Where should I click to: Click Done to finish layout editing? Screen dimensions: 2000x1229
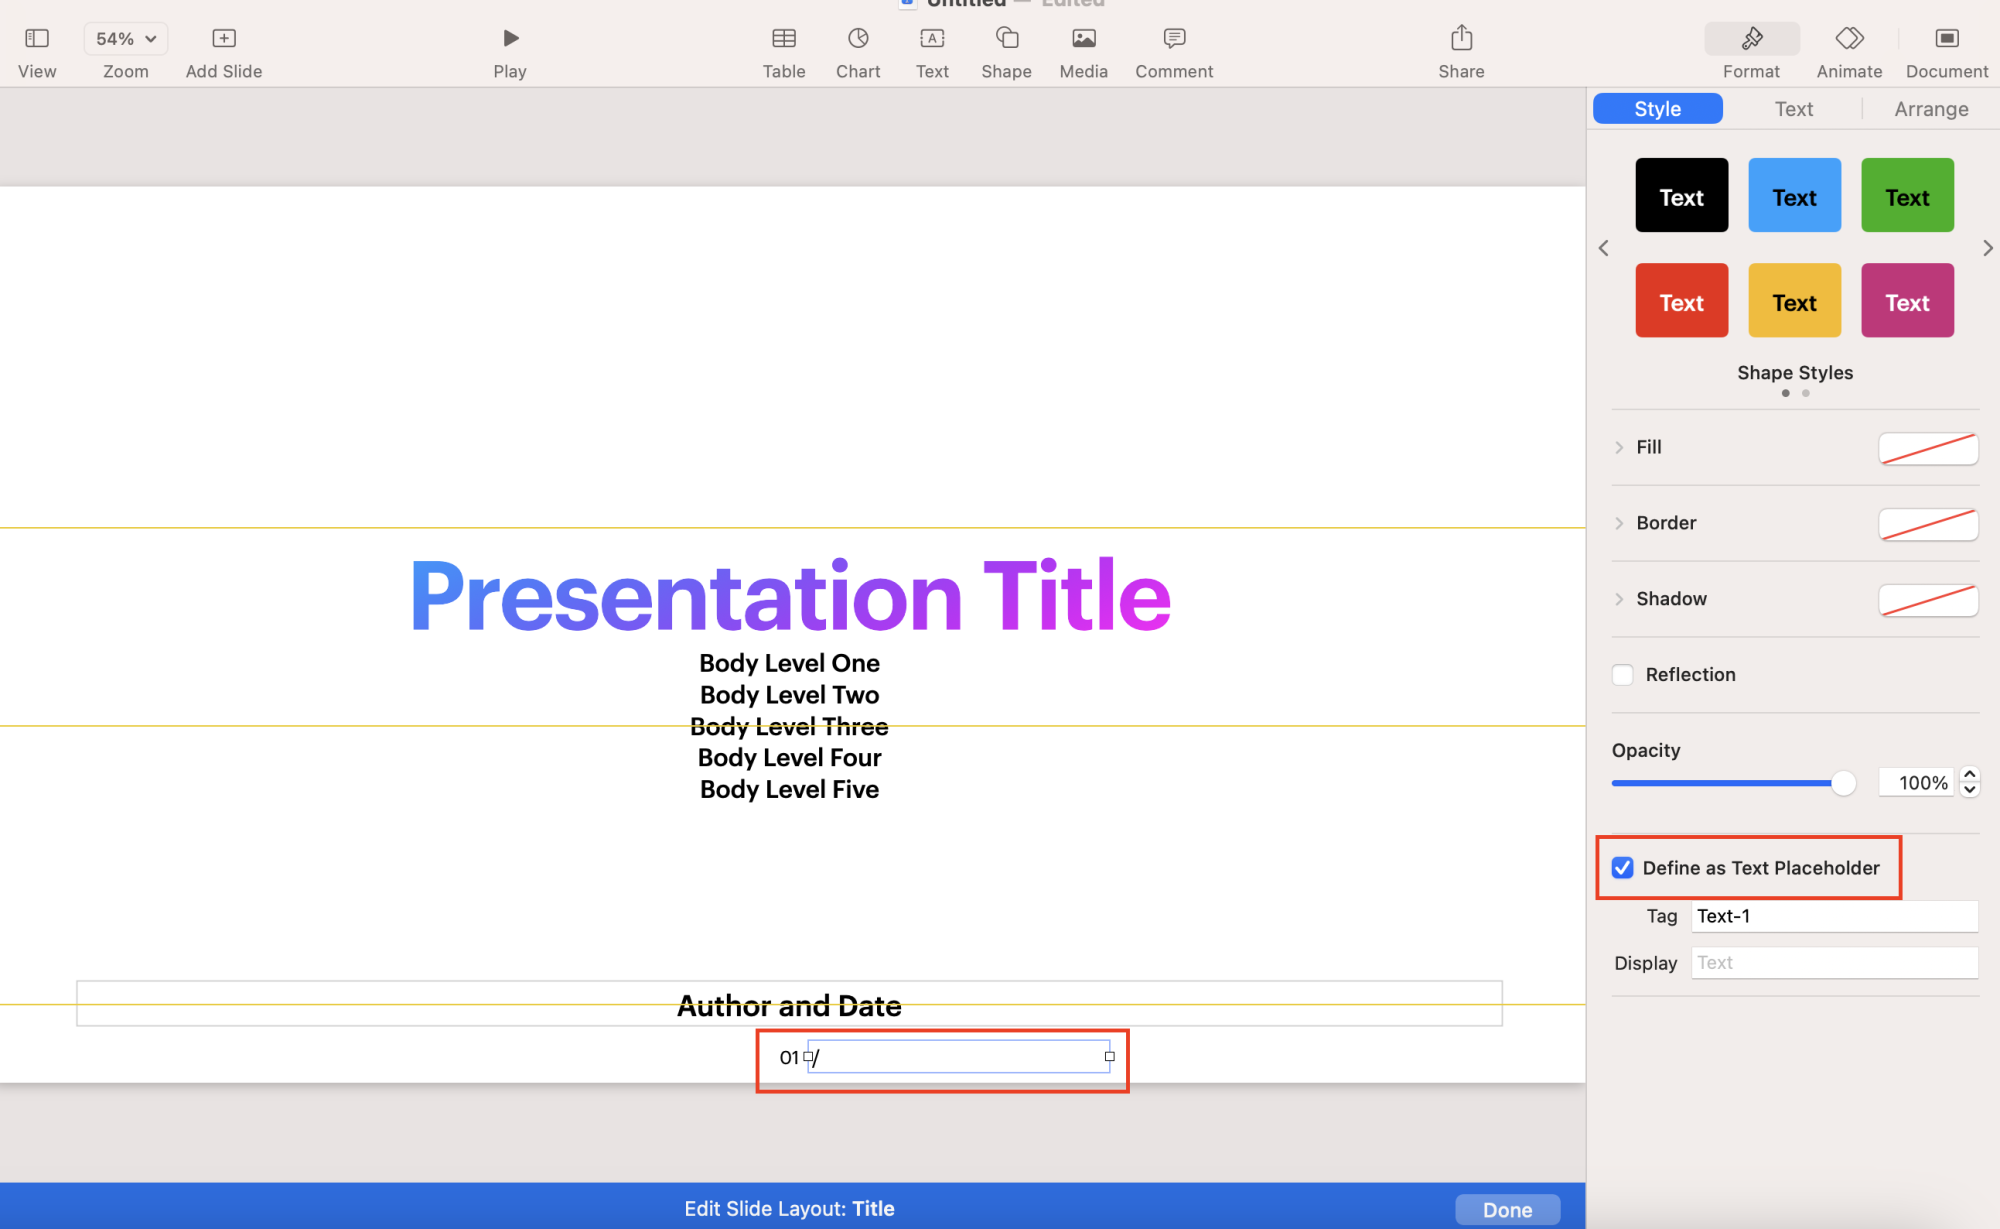[1506, 1209]
